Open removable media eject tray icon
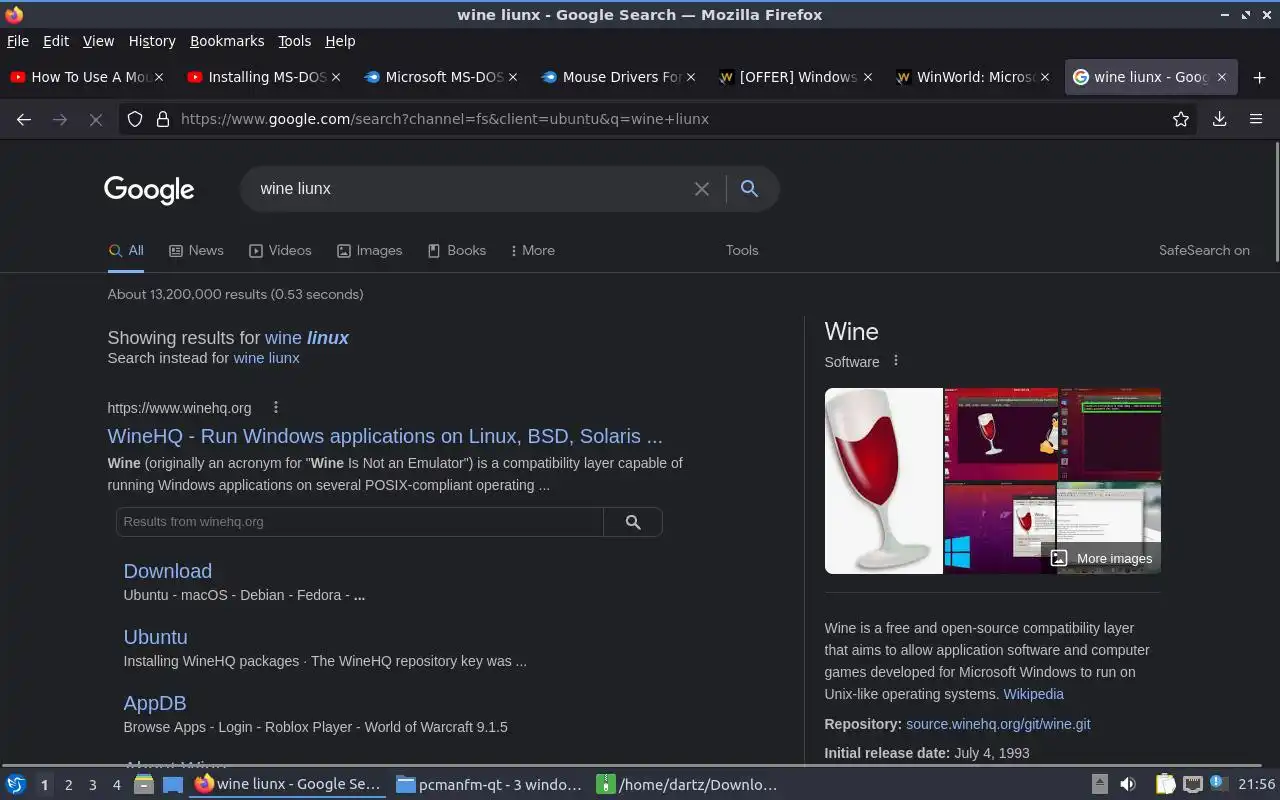 click(1099, 785)
